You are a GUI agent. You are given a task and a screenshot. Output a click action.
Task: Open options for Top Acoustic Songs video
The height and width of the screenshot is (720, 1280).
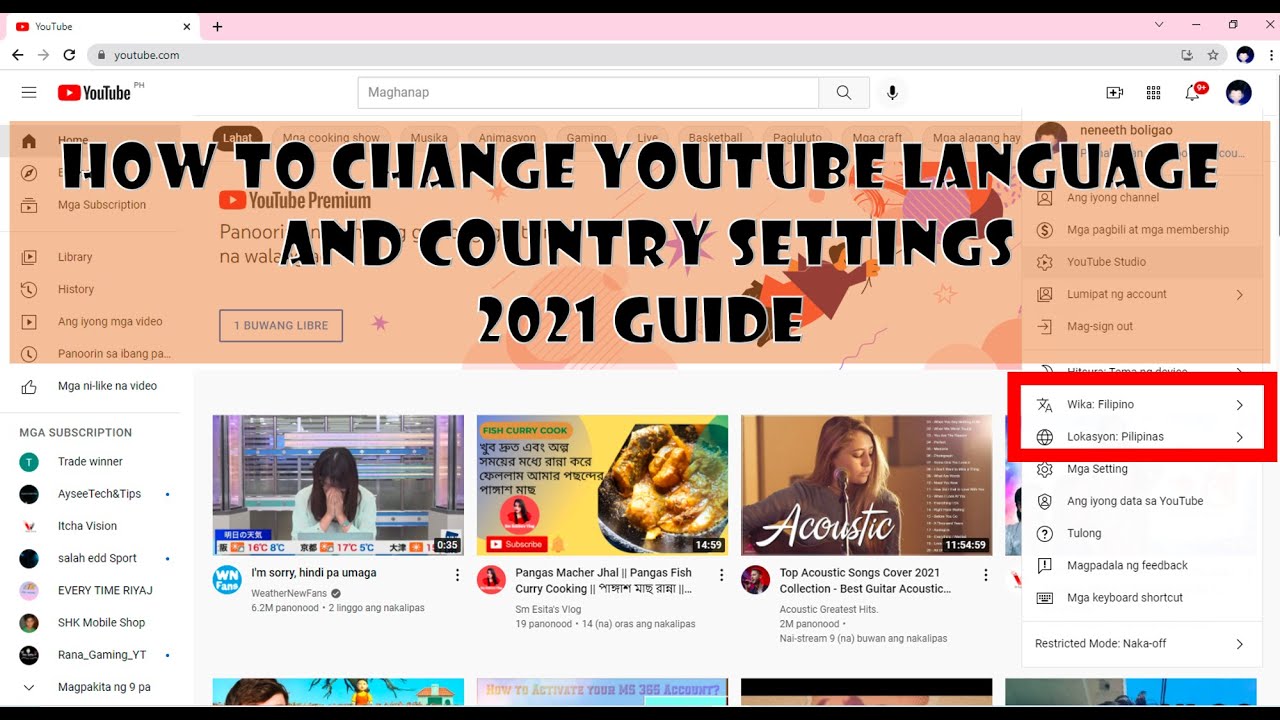coord(985,575)
